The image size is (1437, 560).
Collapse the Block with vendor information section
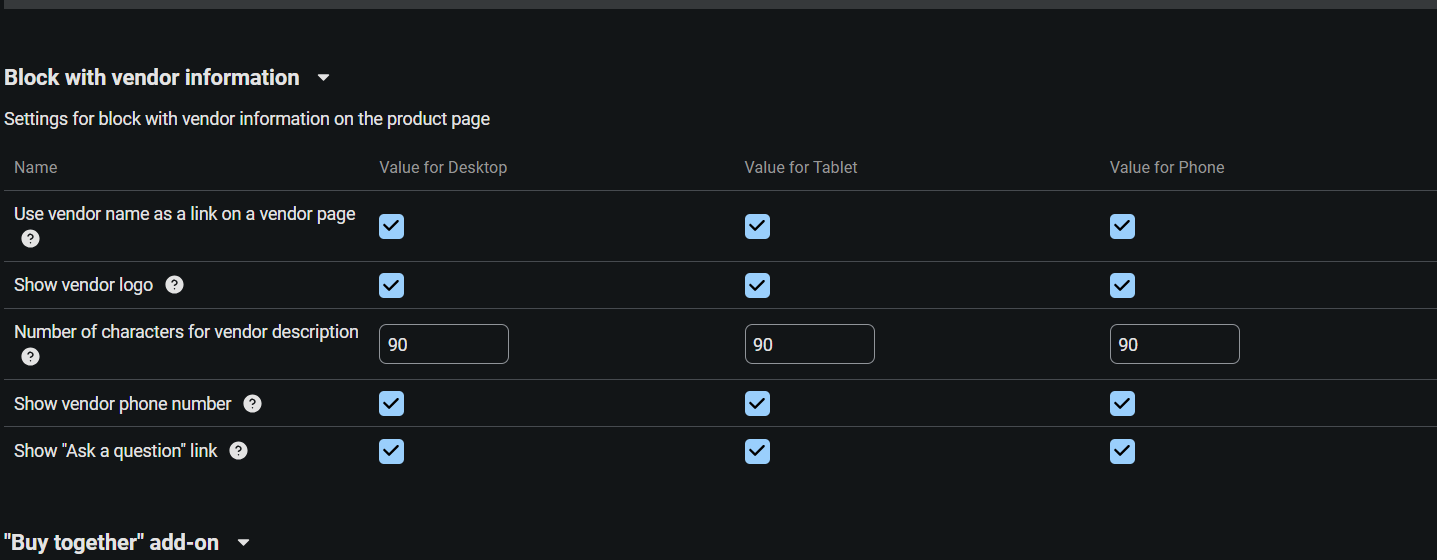323,78
